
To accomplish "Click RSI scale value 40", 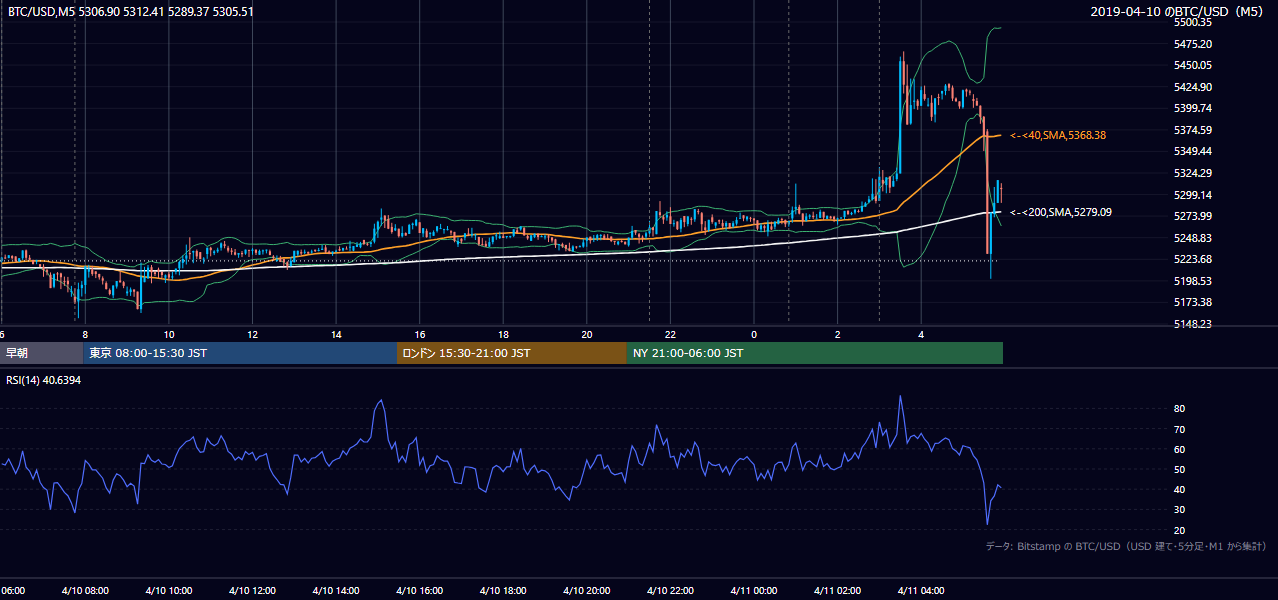I will pyautogui.click(x=1179, y=489).
